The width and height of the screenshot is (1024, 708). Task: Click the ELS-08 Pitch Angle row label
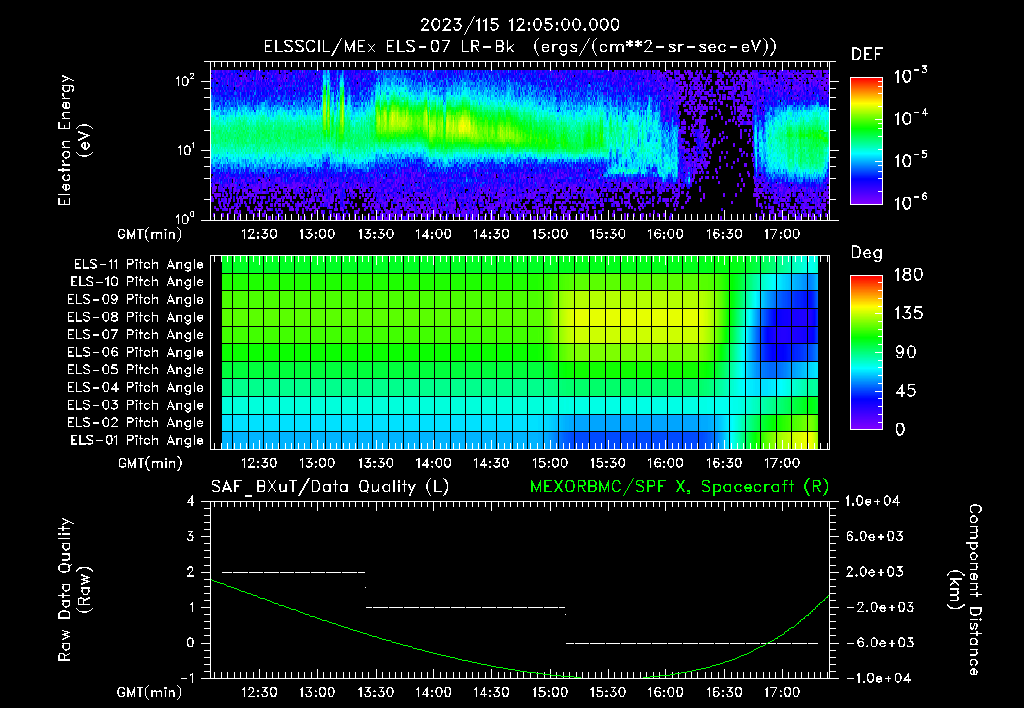click(136, 317)
